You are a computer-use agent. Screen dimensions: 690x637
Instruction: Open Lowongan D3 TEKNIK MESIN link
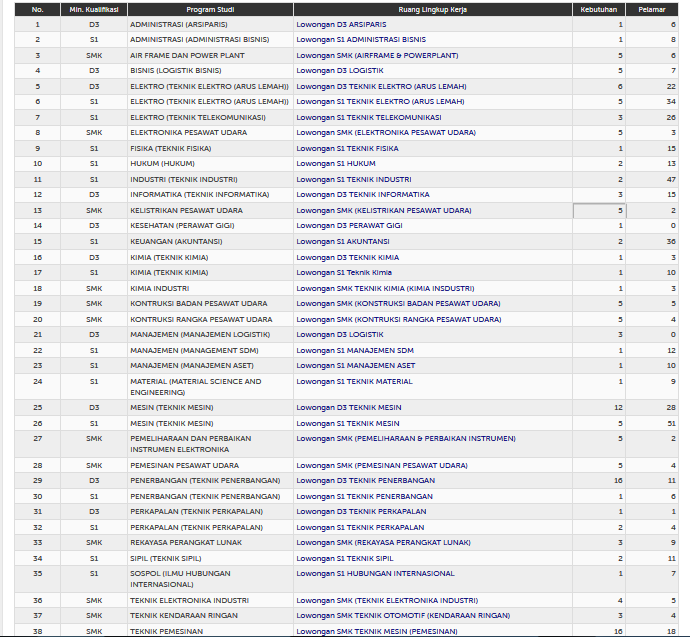(x=349, y=408)
